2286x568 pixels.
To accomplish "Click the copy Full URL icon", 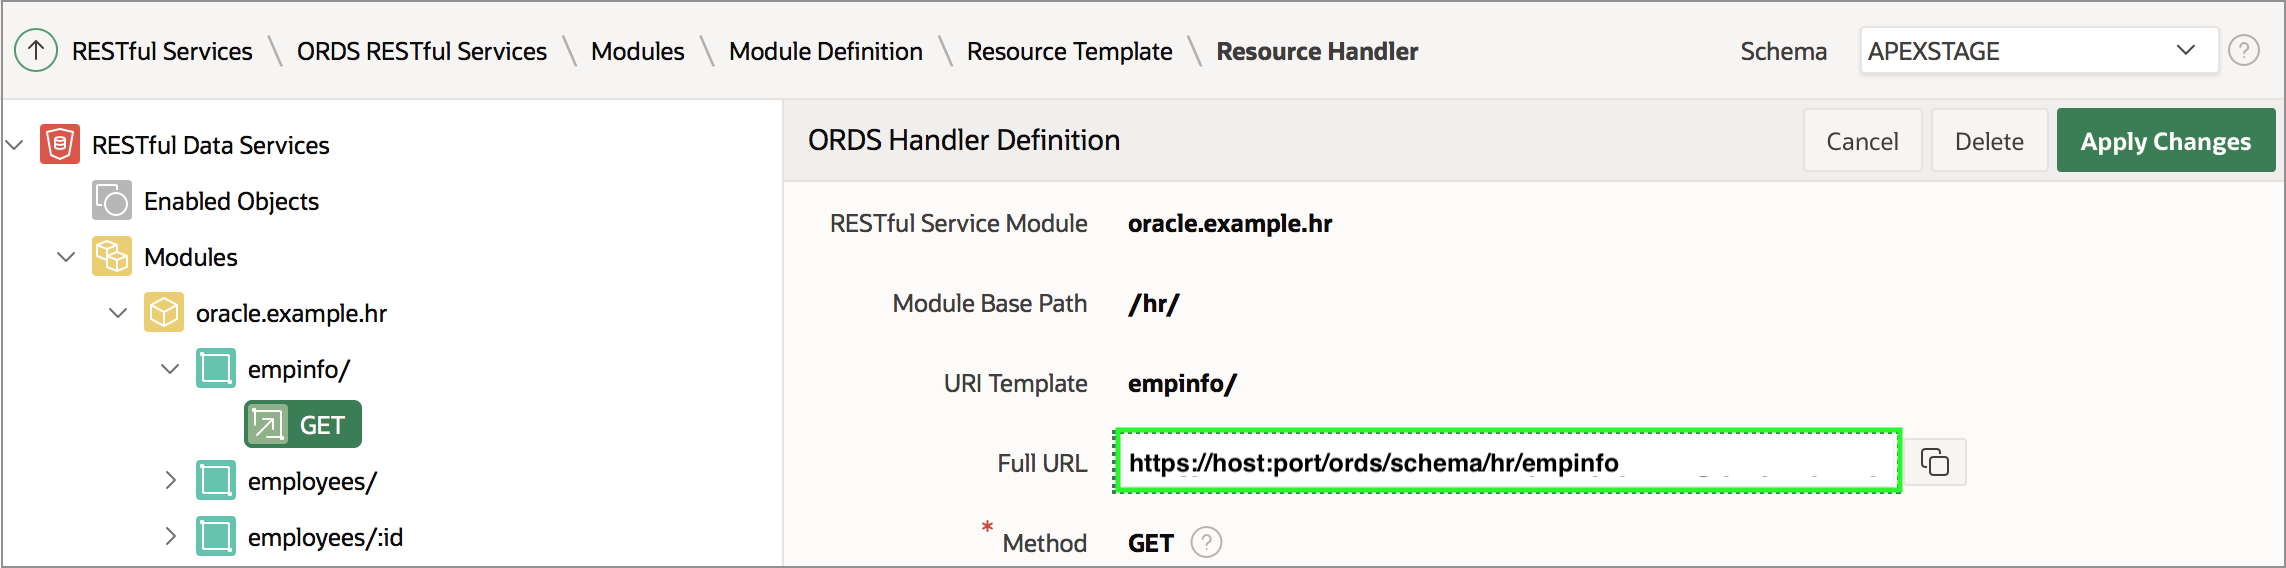I will pos(1935,462).
